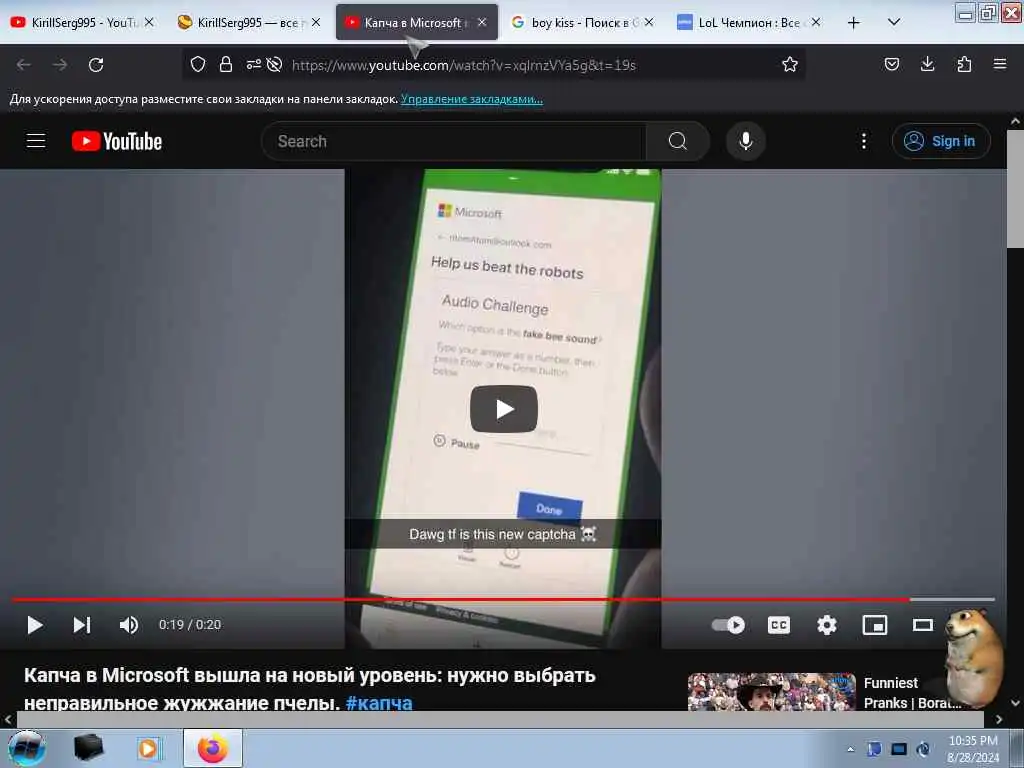Open a new browser tab
This screenshot has height=768, width=1024.
coord(854,23)
